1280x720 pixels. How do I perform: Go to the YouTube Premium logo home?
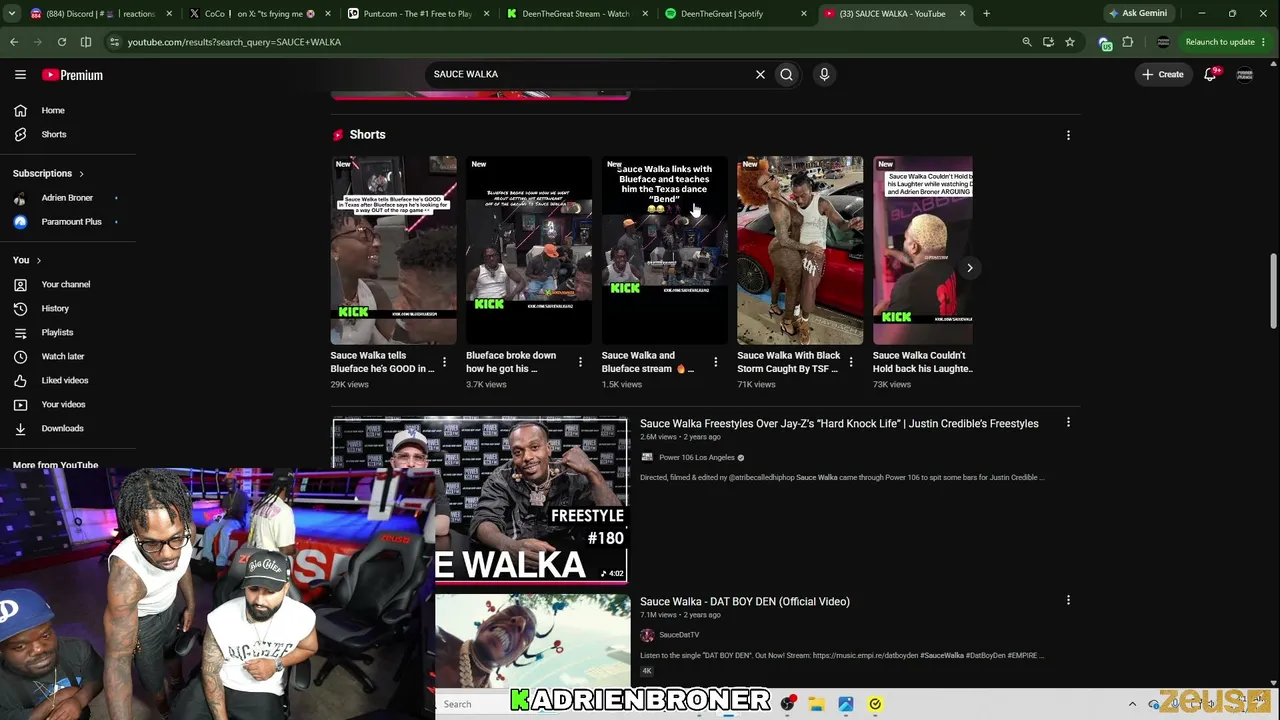tap(72, 75)
